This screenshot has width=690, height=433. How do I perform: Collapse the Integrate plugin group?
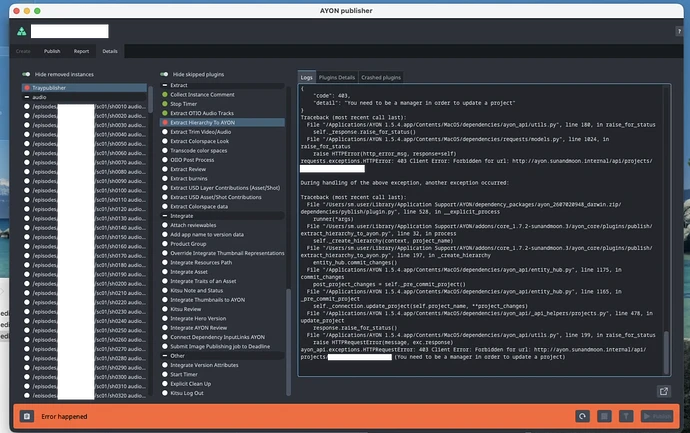[165, 216]
